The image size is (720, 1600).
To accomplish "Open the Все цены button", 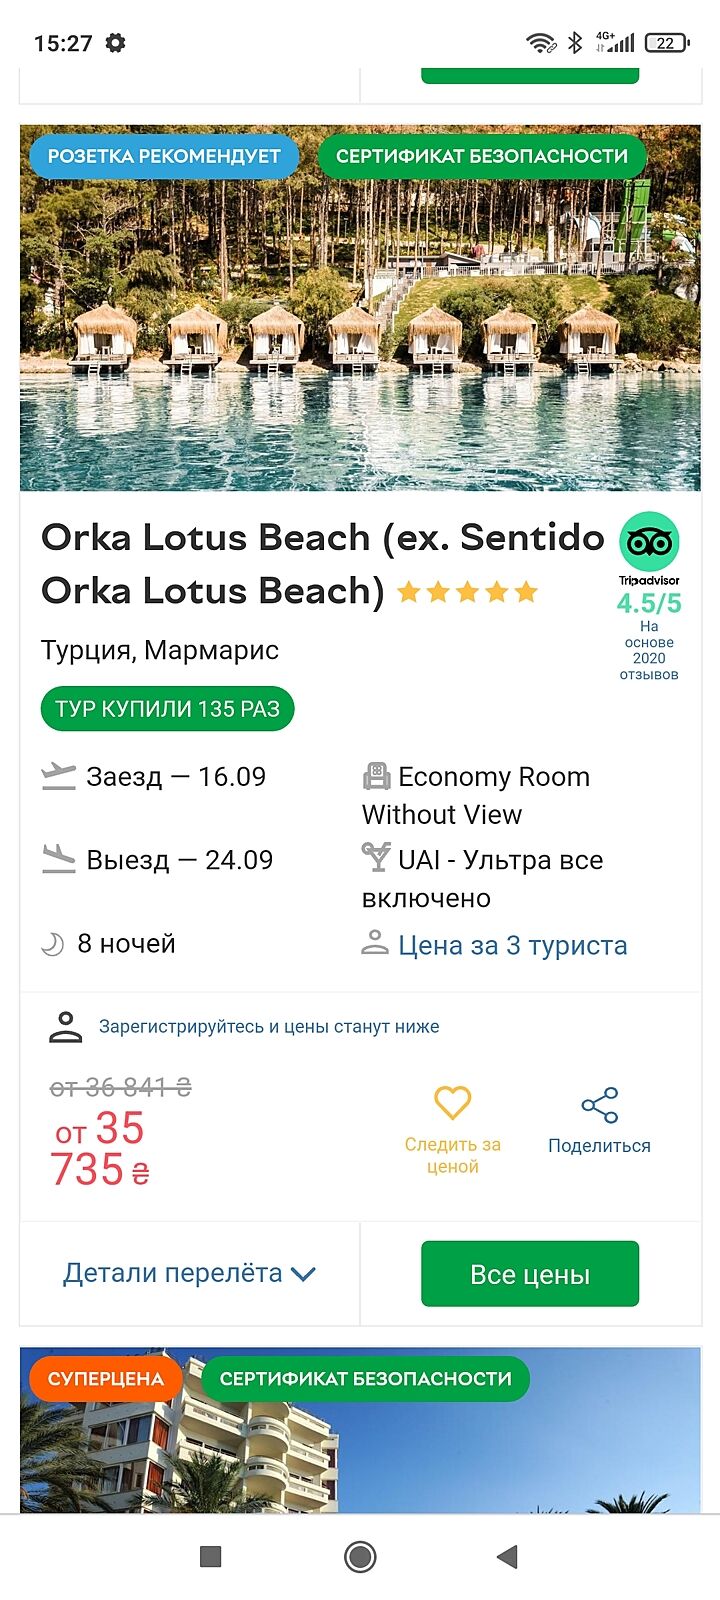I will [529, 1274].
